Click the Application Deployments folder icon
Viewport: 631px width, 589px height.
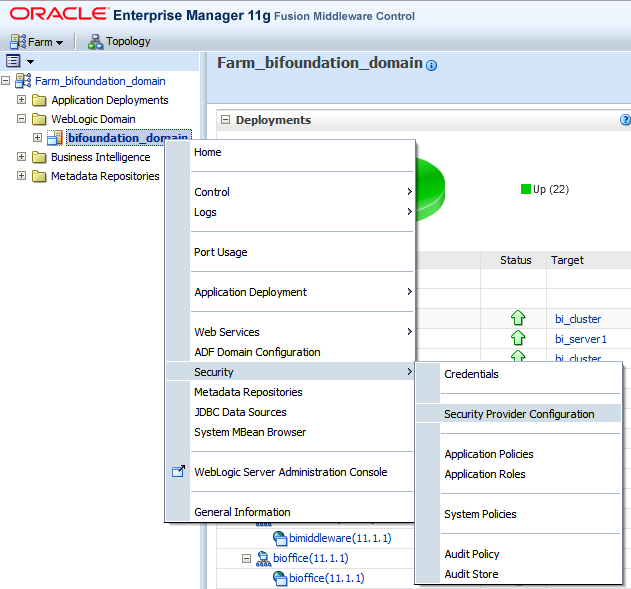39,100
